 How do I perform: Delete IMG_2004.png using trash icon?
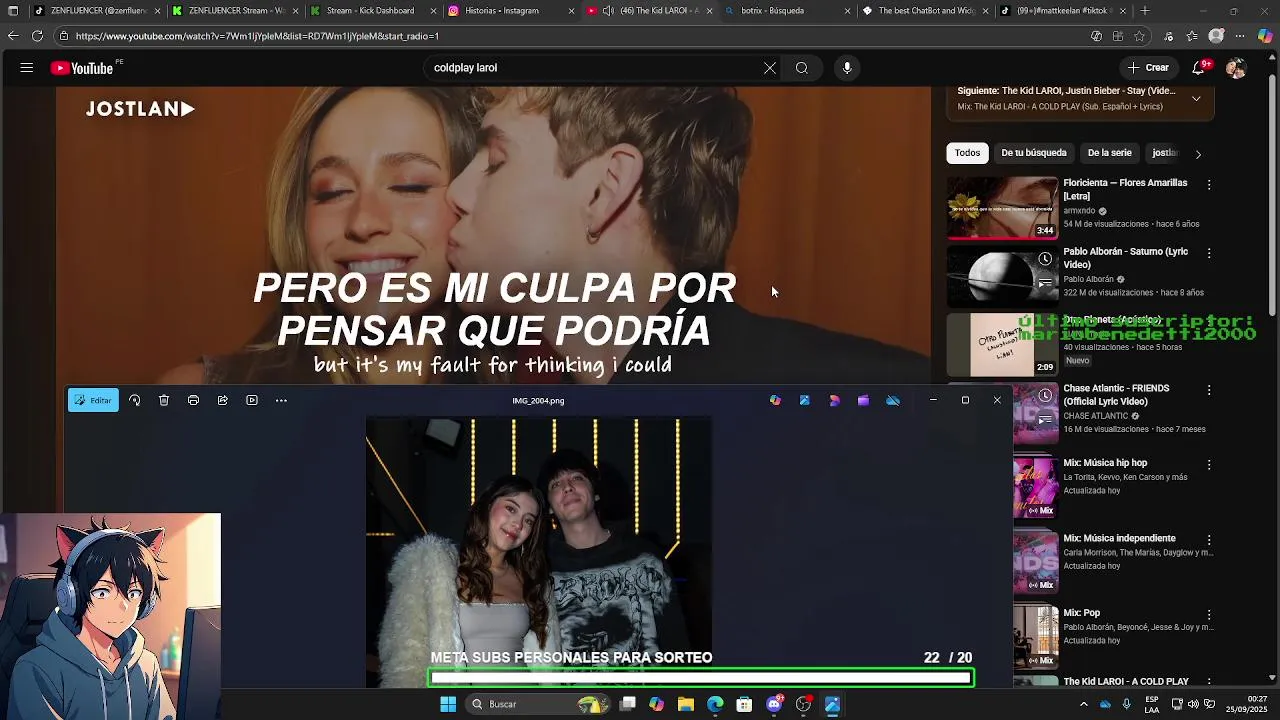click(x=164, y=400)
